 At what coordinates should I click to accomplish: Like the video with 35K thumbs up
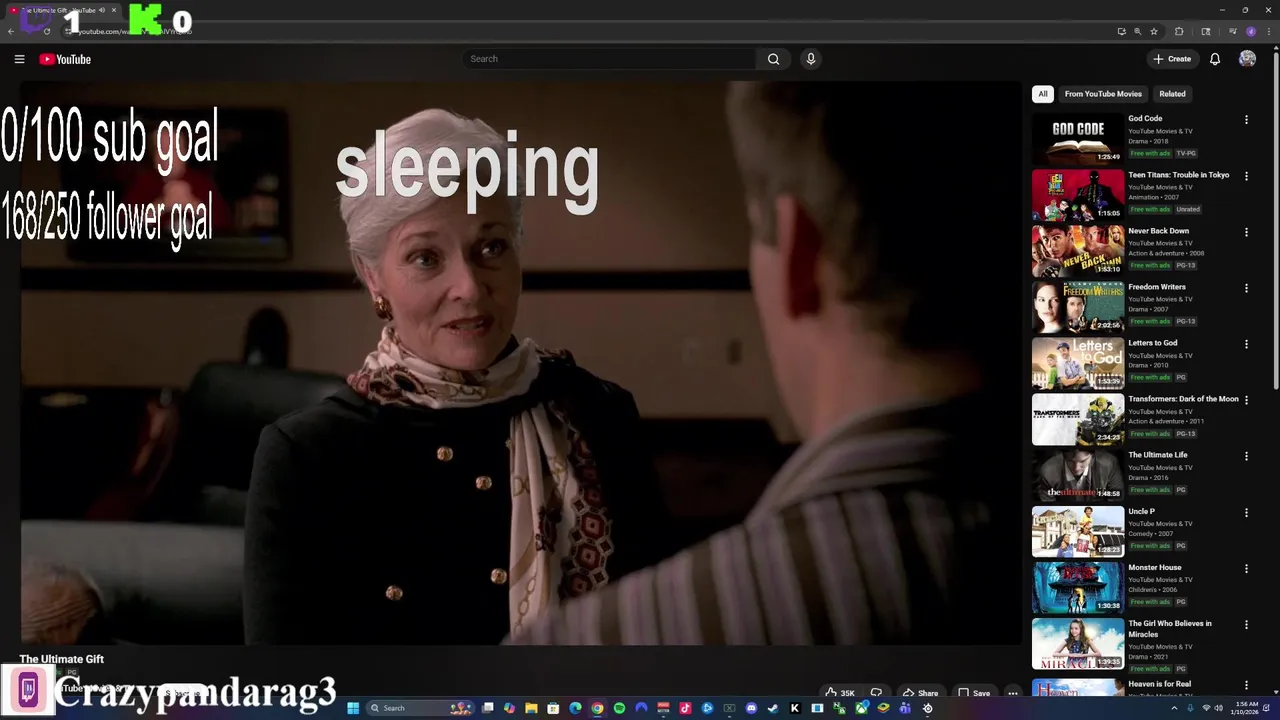[x=839, y=693]
